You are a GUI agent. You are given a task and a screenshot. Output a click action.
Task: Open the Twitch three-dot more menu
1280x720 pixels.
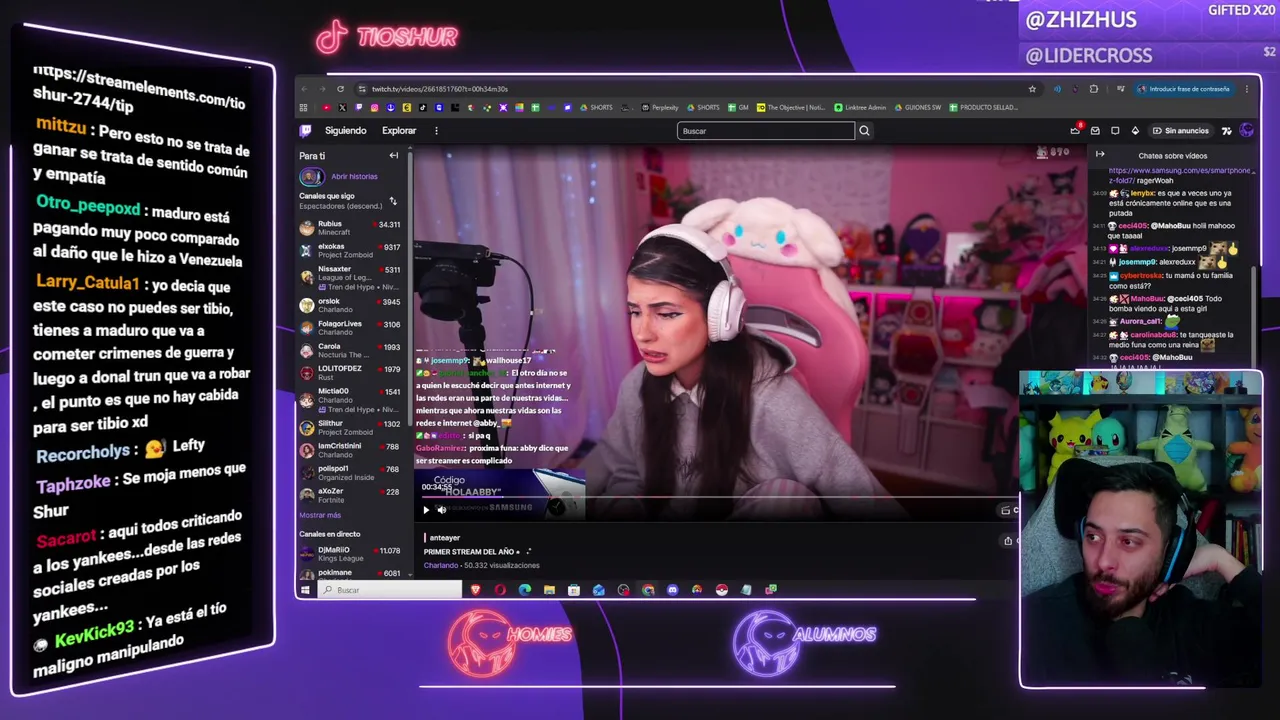click(436, 131)
